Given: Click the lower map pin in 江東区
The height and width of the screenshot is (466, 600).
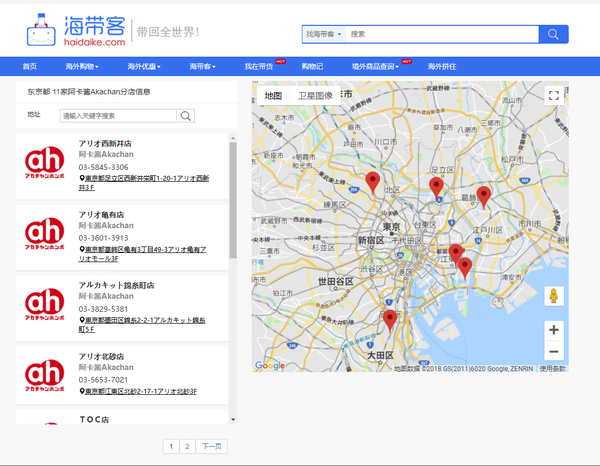Looking at the screenshot, I should point(465,268).
